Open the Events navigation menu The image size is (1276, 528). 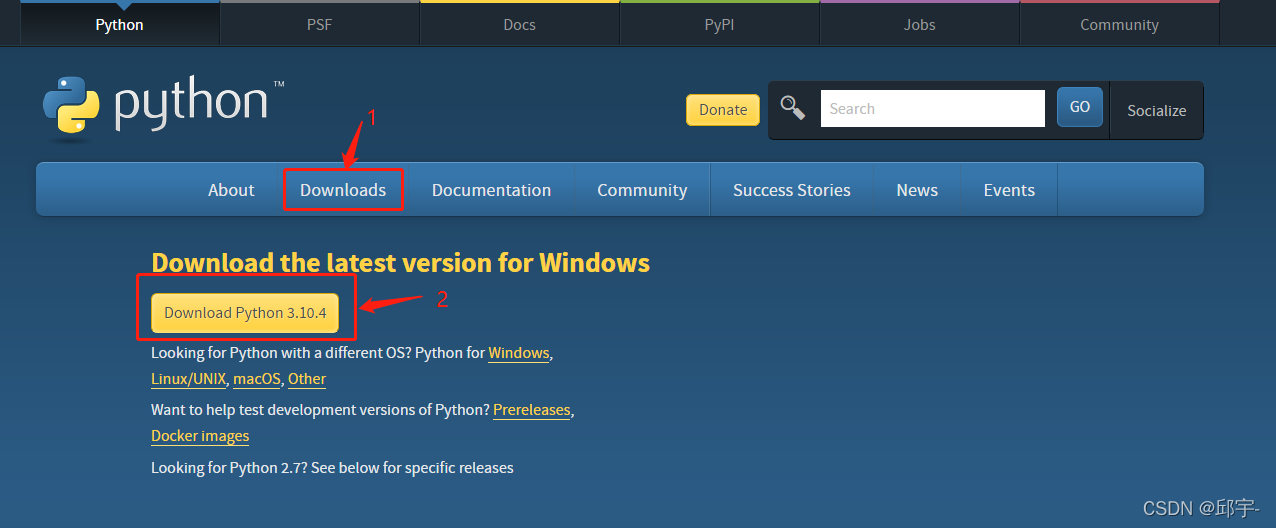pos(1009,190)
